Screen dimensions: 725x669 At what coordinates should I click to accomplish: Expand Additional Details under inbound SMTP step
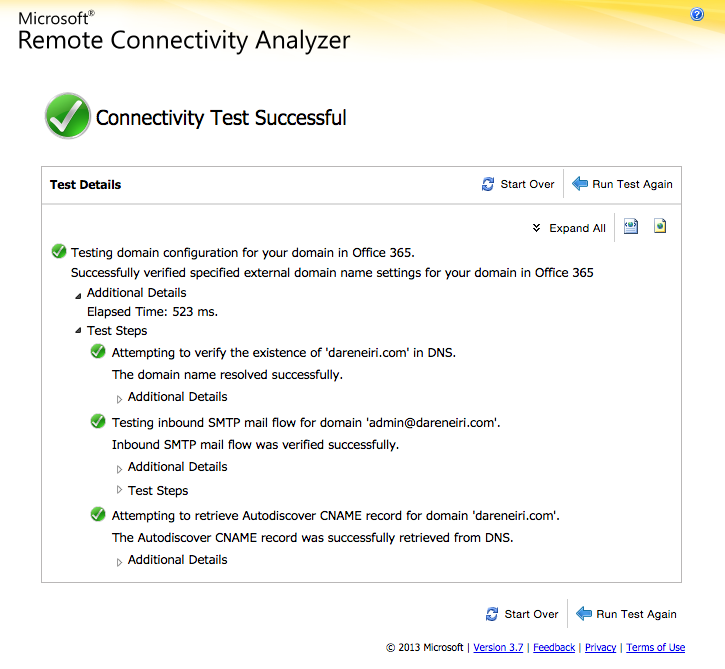click(119, 469)
